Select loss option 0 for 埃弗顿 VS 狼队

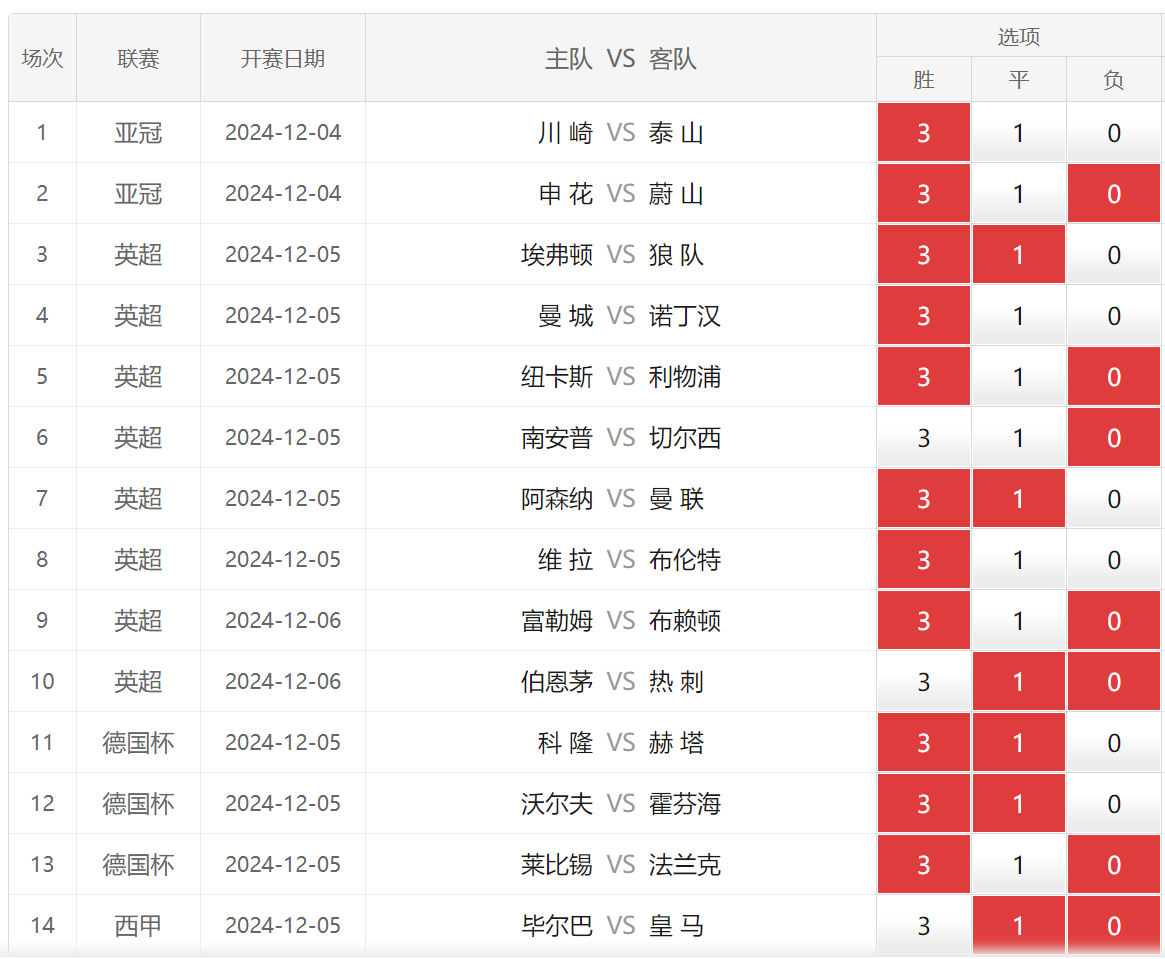click(1114, 255)
